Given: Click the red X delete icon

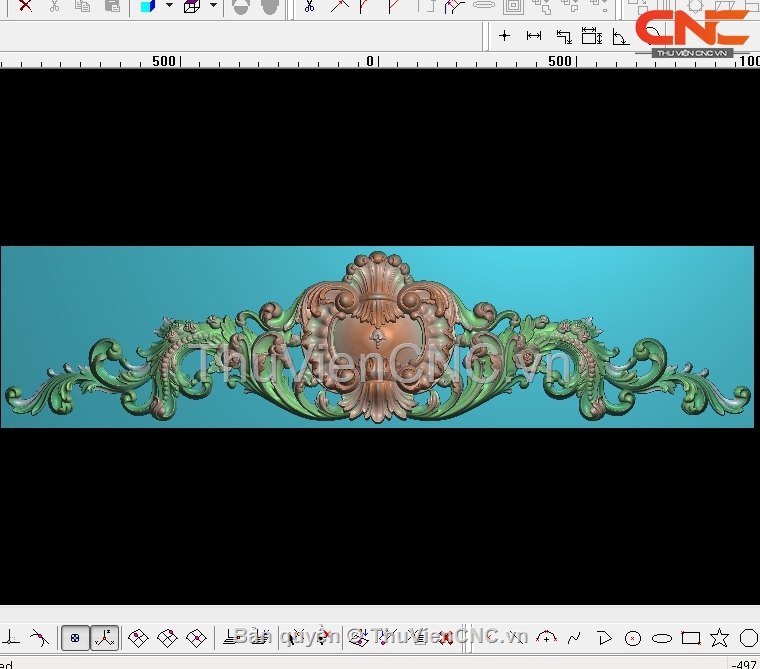Looking at the screenshot, I should [25, 6].
